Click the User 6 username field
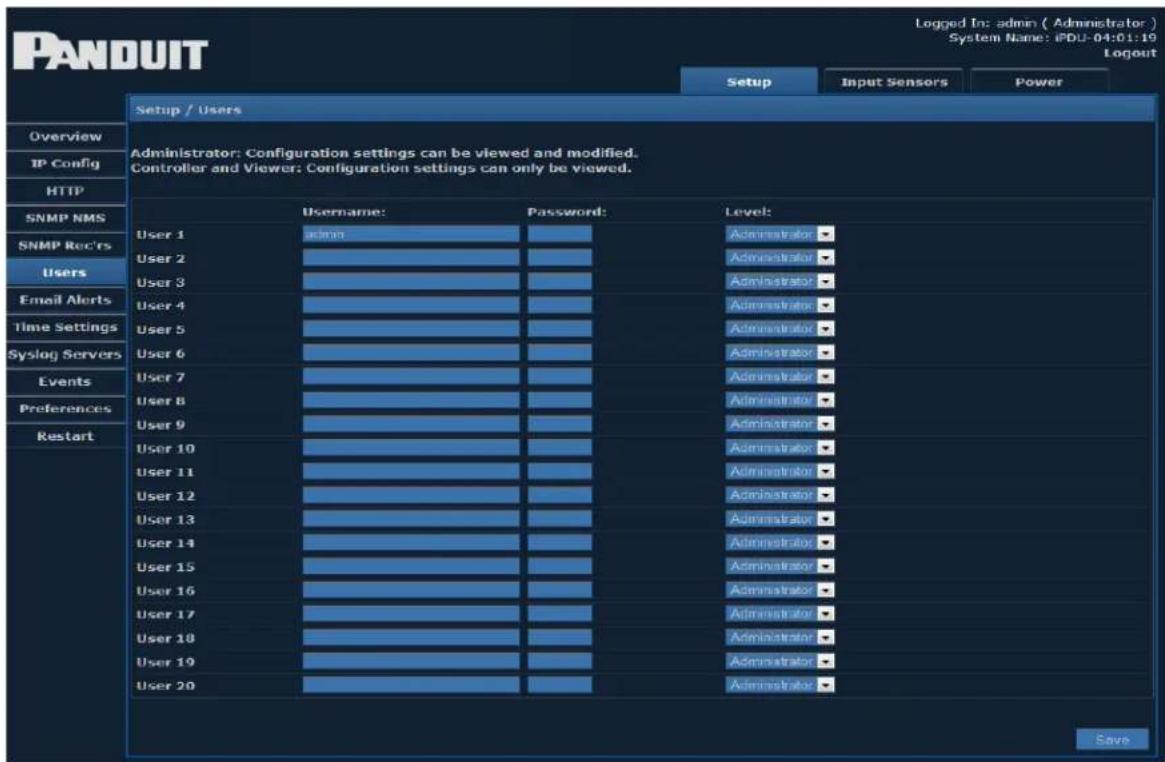Viewport: 1165px width, 762px height. 411,353
